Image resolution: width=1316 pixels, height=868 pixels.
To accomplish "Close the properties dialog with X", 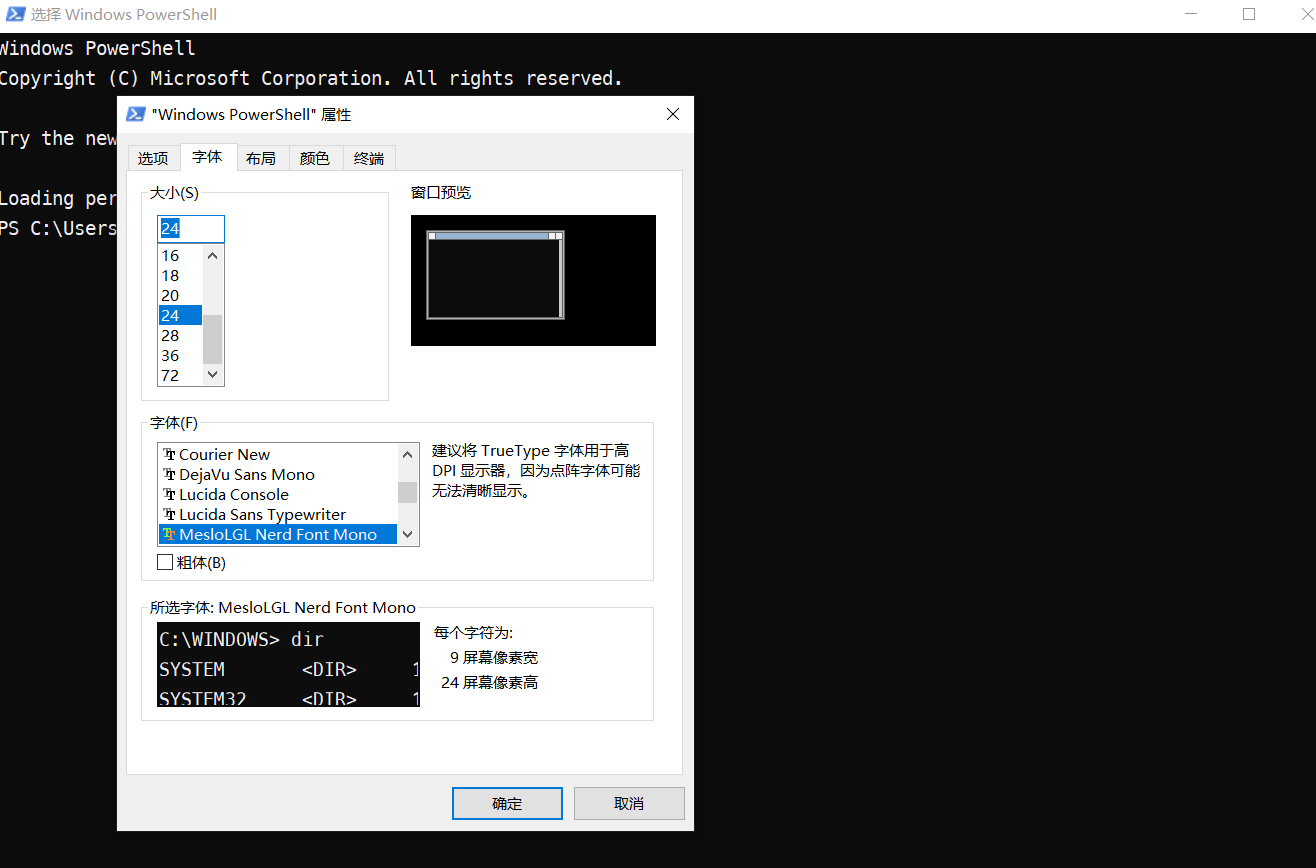I will coord(673,114).
